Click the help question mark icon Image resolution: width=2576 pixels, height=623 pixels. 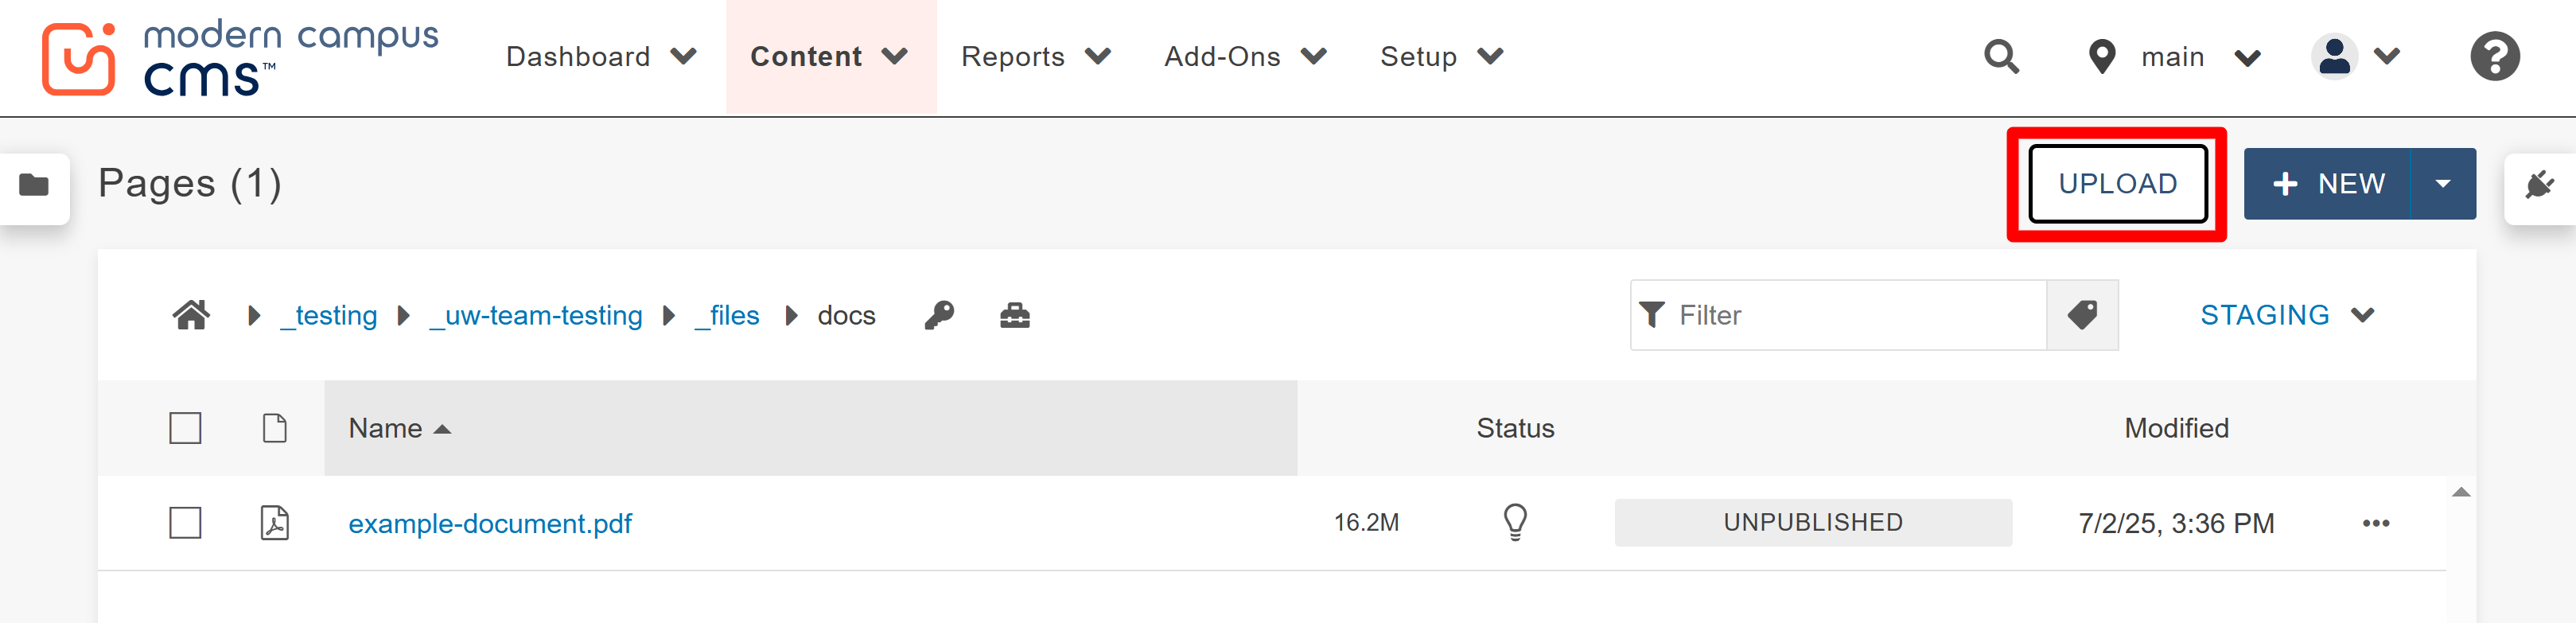(x=2495, y=56)
